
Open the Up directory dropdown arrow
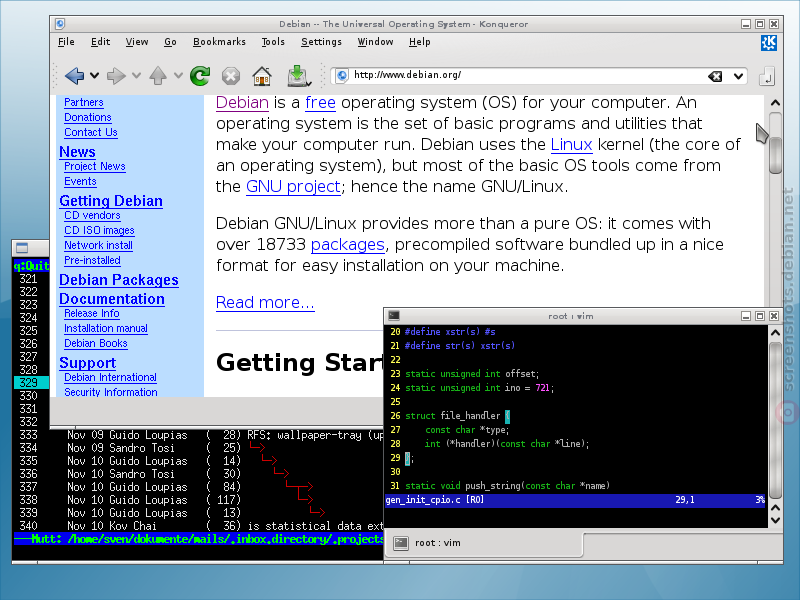[x=178, y=76]
